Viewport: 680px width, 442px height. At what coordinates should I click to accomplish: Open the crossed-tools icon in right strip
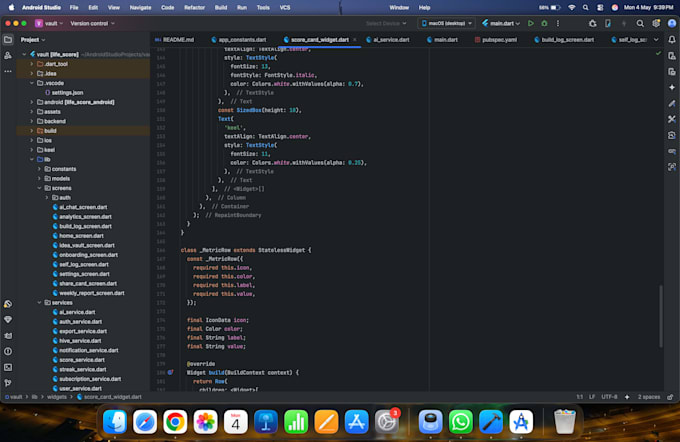tap(672, 119)
